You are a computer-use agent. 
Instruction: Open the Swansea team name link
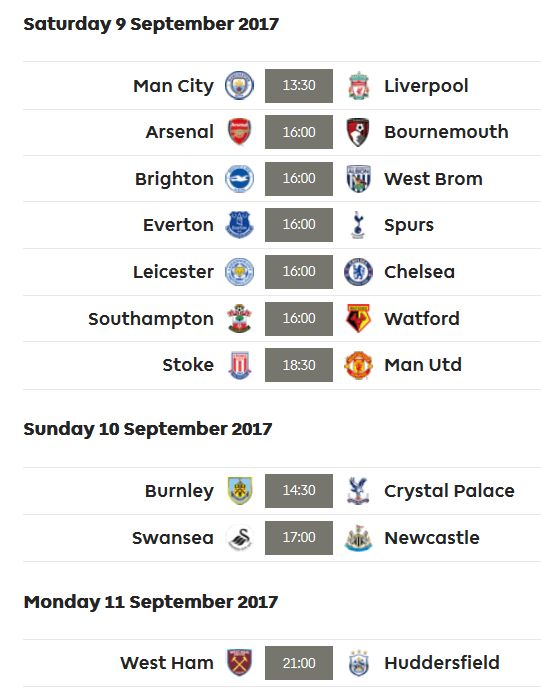point(173,538)
